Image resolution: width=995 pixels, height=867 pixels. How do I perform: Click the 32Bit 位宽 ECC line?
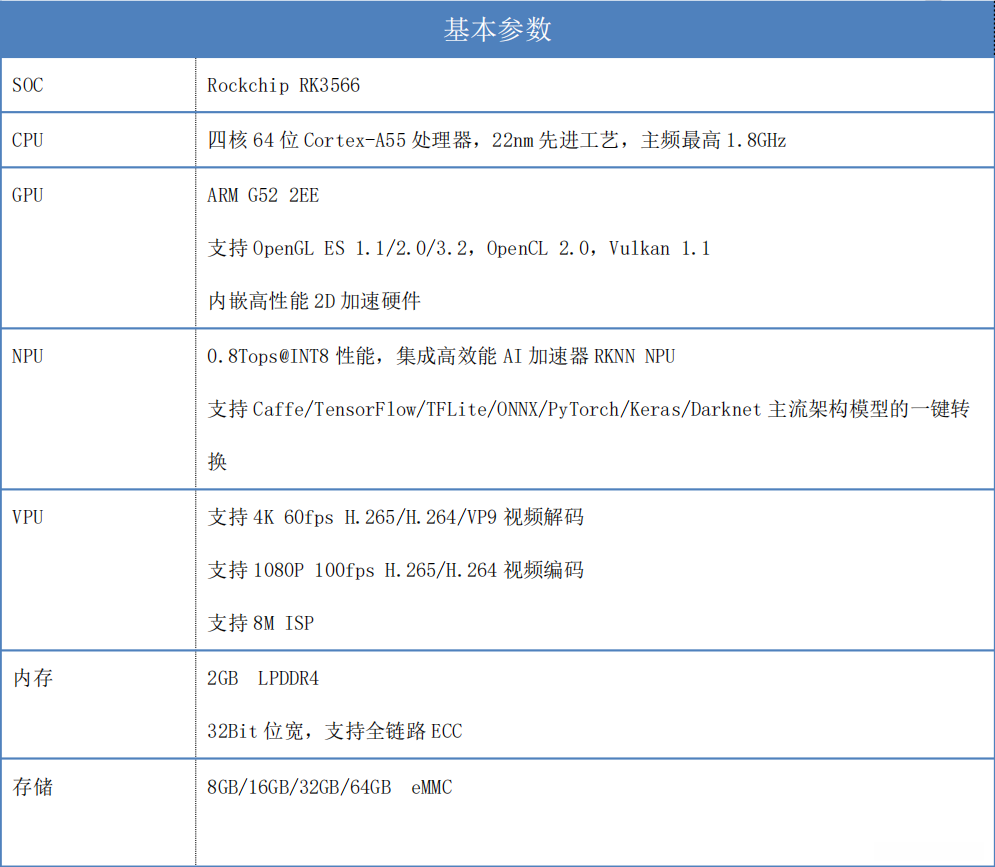coord(335,731)
